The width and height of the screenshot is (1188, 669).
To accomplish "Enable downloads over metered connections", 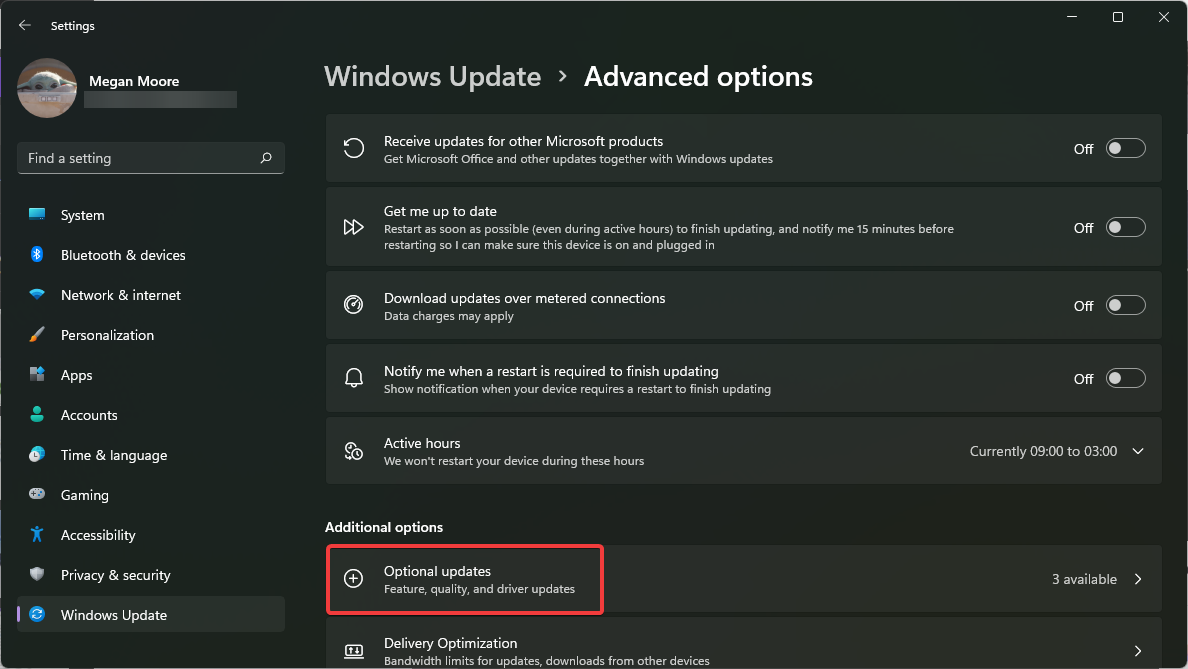I will (x=1125, y=305).
